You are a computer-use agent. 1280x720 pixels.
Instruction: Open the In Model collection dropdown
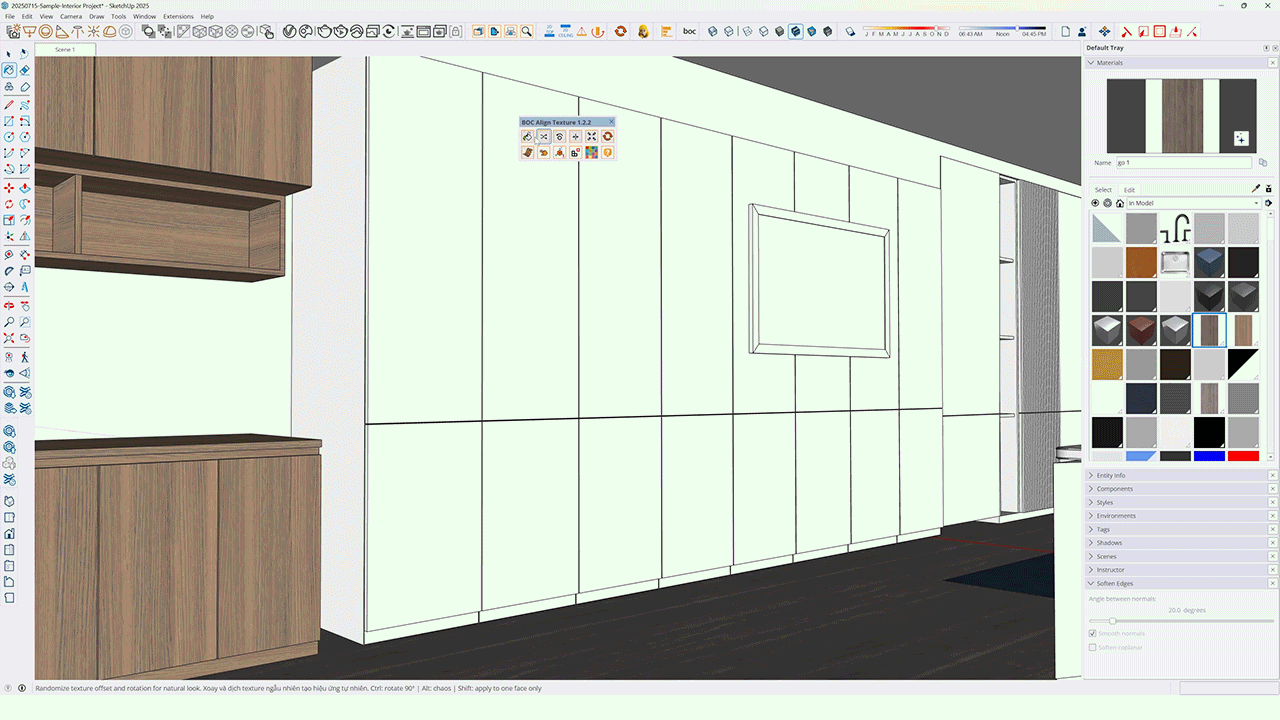(x=1193, y=203)
